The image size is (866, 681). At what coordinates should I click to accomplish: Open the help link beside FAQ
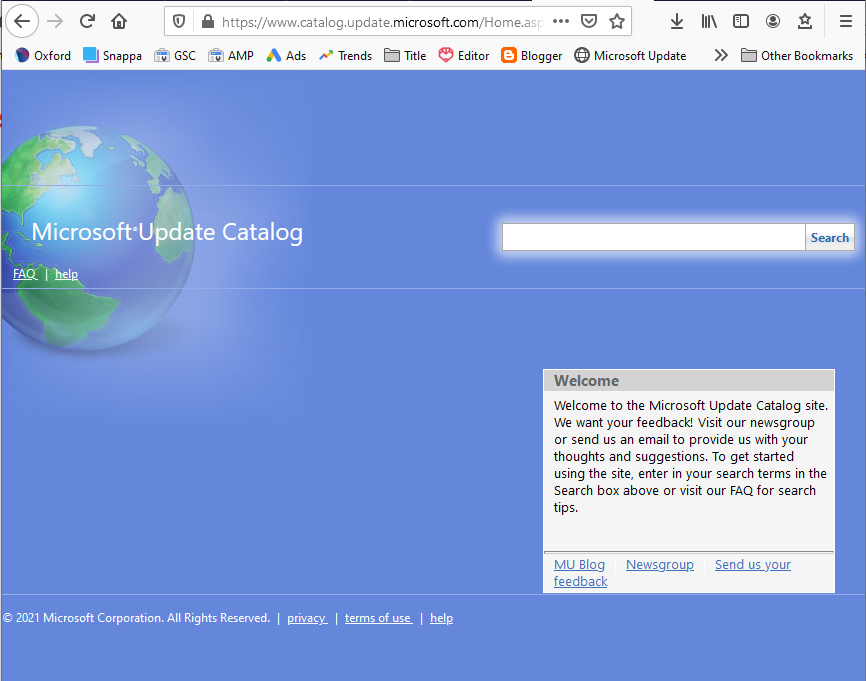coord(66,274)
